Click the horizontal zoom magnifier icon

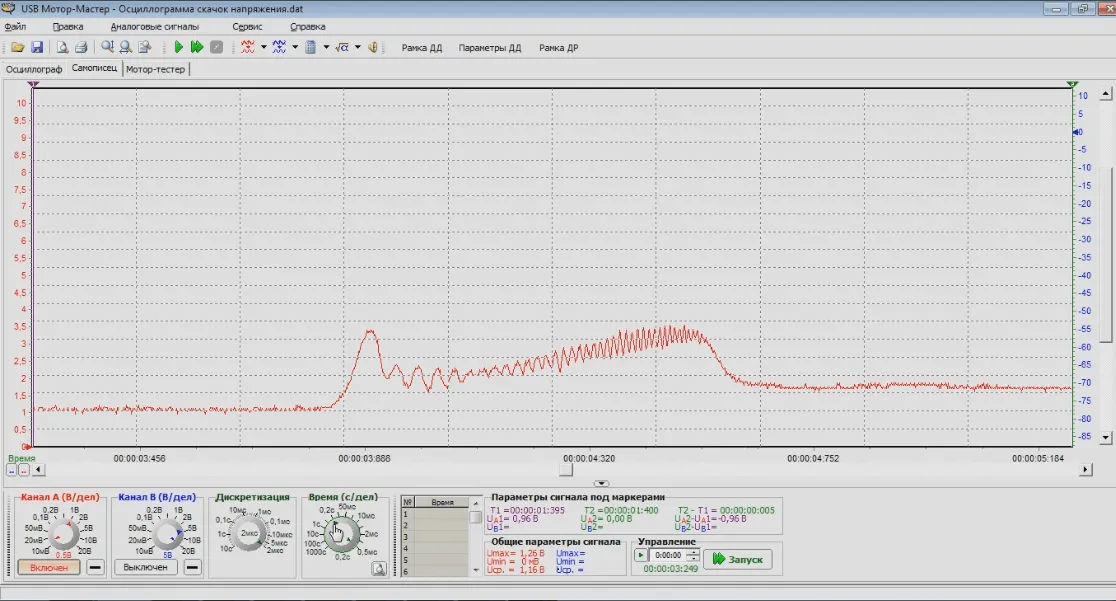(x=125, y=47)
